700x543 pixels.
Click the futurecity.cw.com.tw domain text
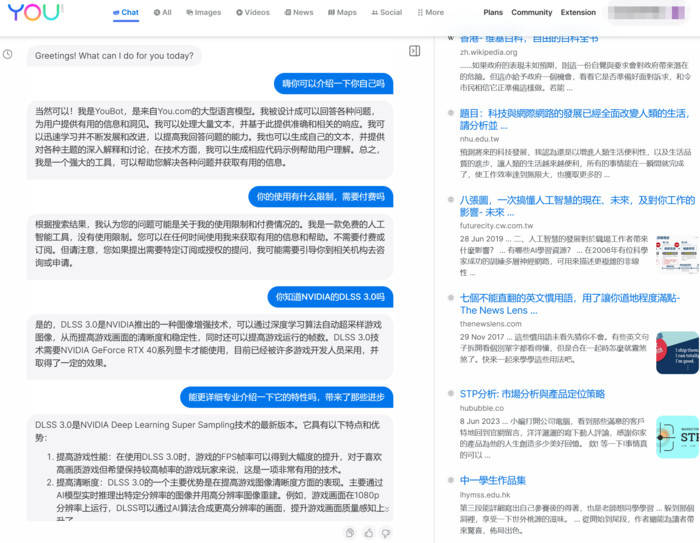point(496,226)
